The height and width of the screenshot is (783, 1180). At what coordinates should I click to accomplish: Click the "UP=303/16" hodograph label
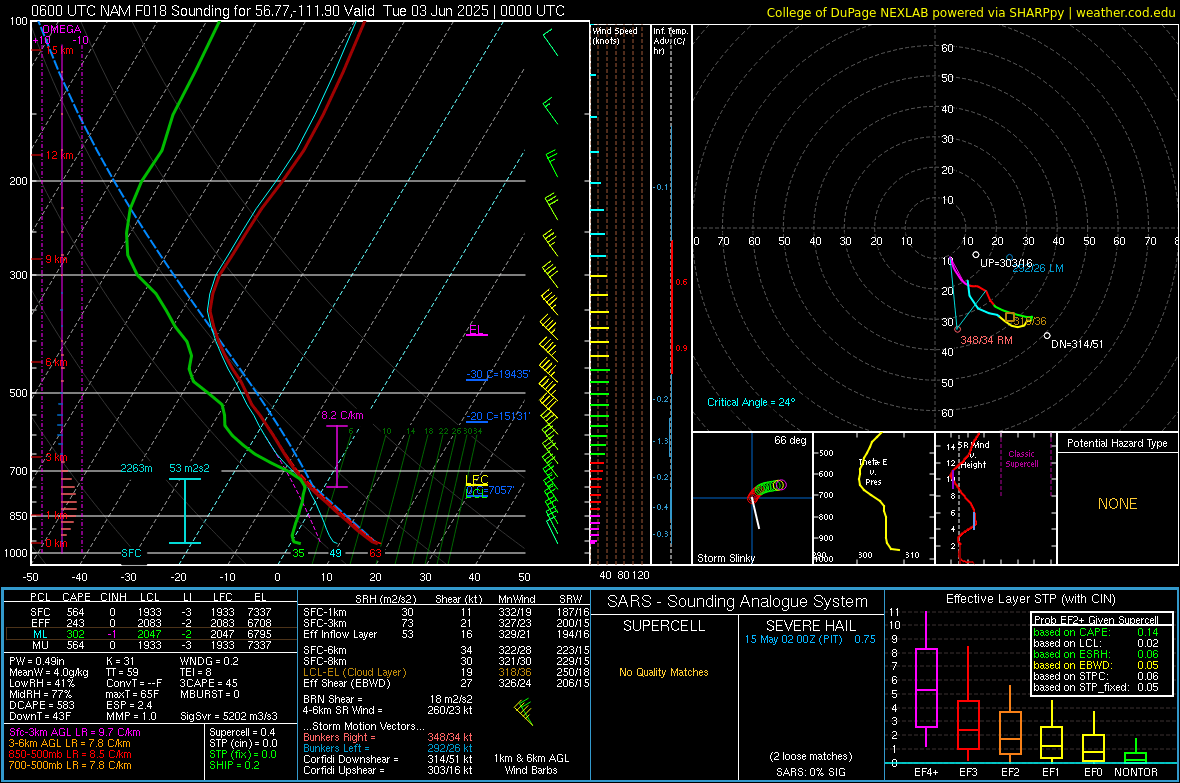1006,264
